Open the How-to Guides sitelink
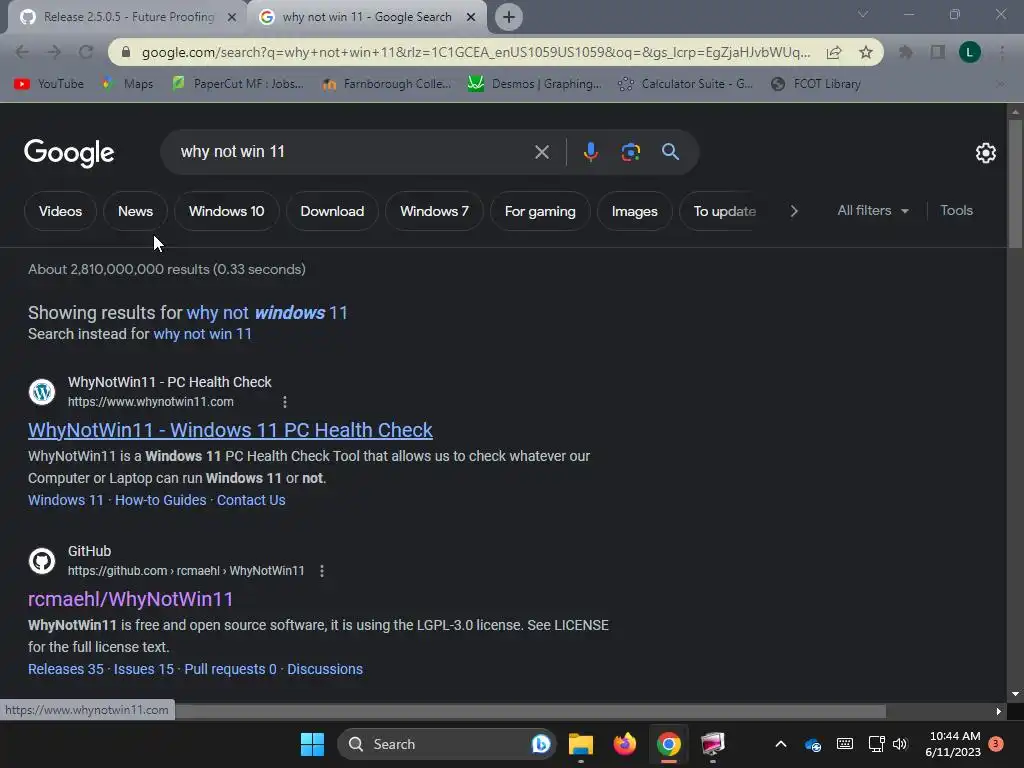This screenshot has height=768, width=1024. [161, 500]
